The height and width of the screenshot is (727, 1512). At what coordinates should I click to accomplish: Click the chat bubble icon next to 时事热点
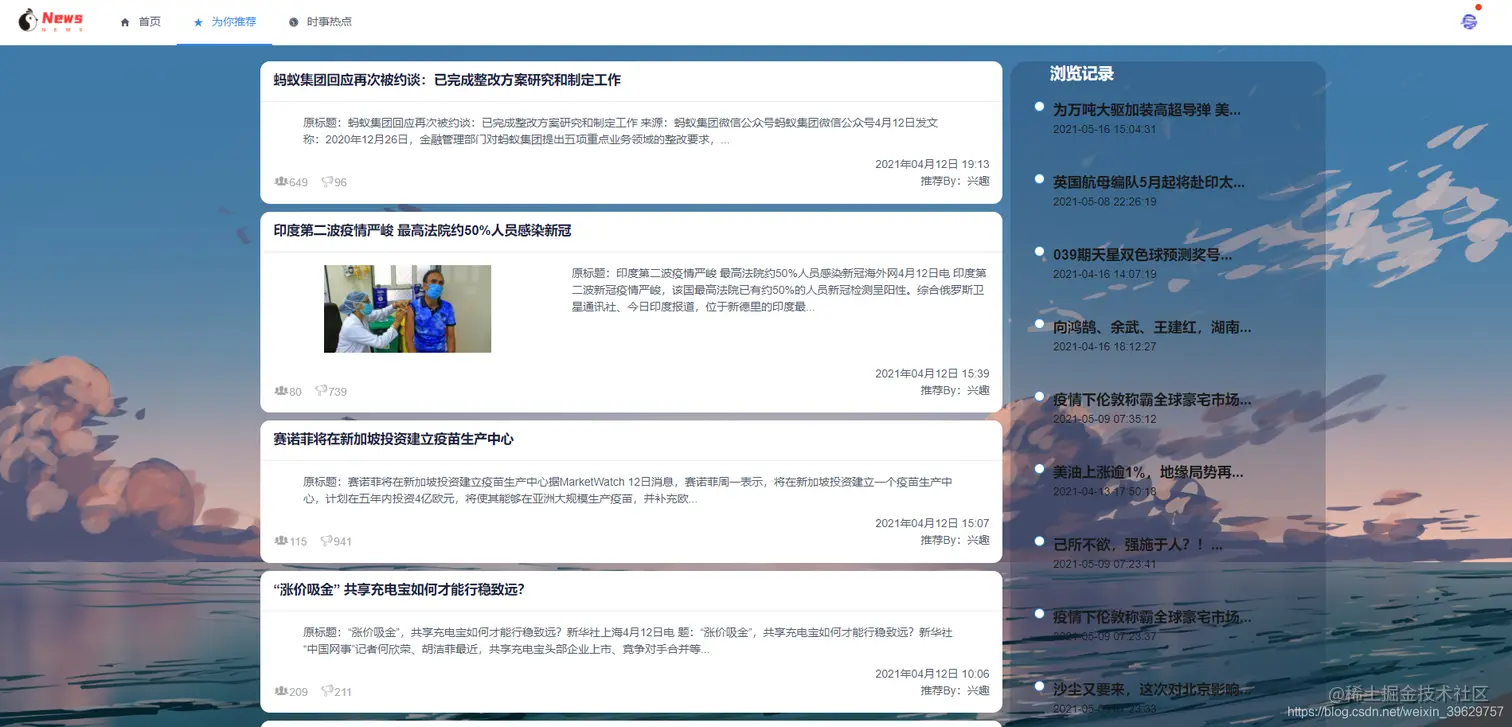tap(292, 20)
